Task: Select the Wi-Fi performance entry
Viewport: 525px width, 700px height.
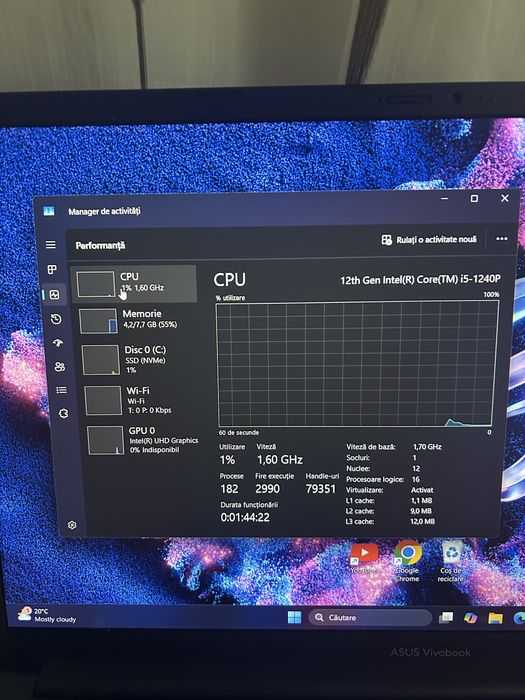Action: pyautogui.click(x=143, y=400)
